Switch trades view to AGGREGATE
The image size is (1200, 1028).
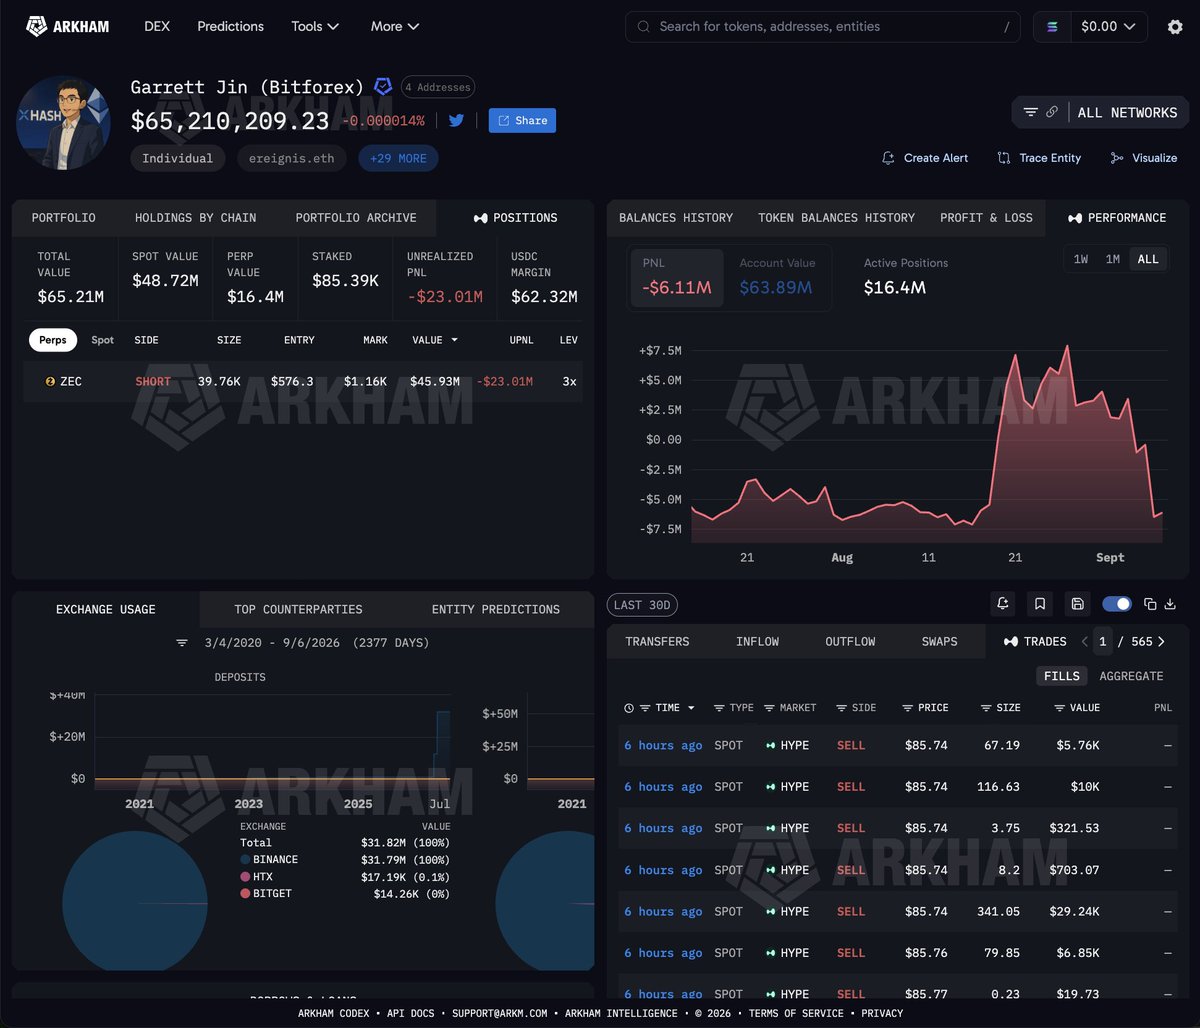click(1131, 676)
